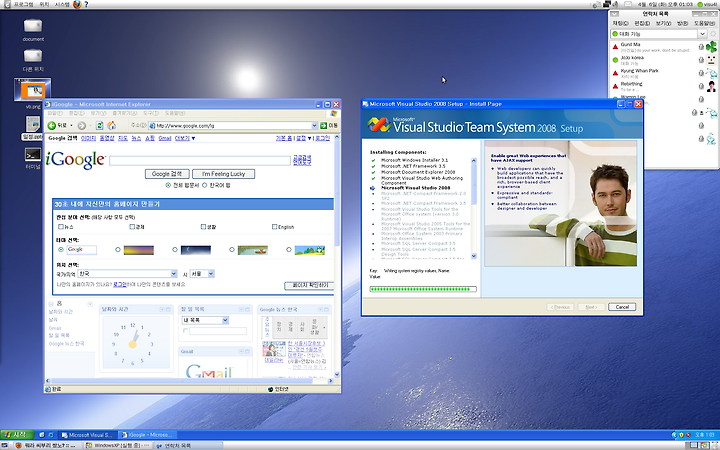This screenshot has height=450, width=720.
Task: Open the second folder icon below document
Action: pos(33,56)
